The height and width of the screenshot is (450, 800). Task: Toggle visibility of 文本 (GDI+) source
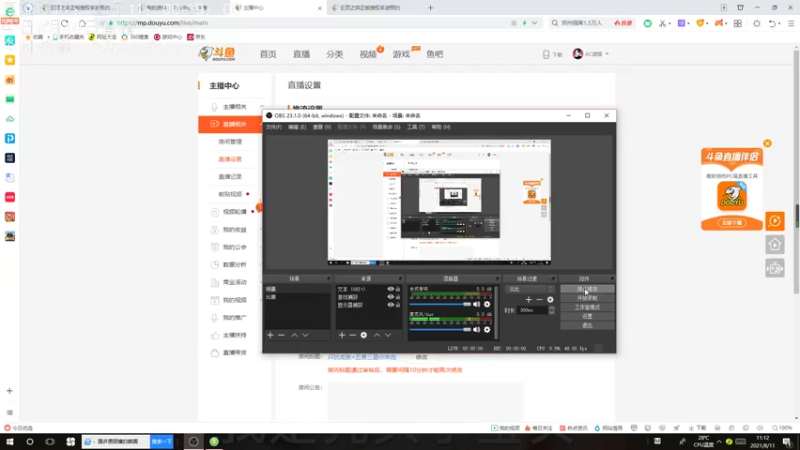point(390,289)
